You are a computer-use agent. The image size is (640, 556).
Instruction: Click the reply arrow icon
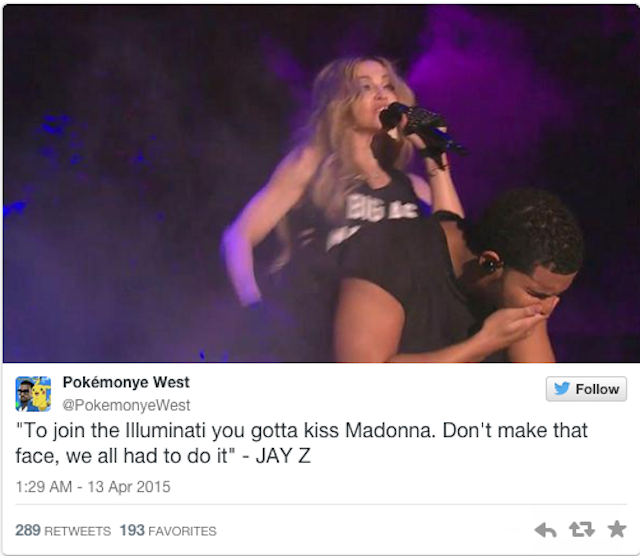tap(545, 530)
